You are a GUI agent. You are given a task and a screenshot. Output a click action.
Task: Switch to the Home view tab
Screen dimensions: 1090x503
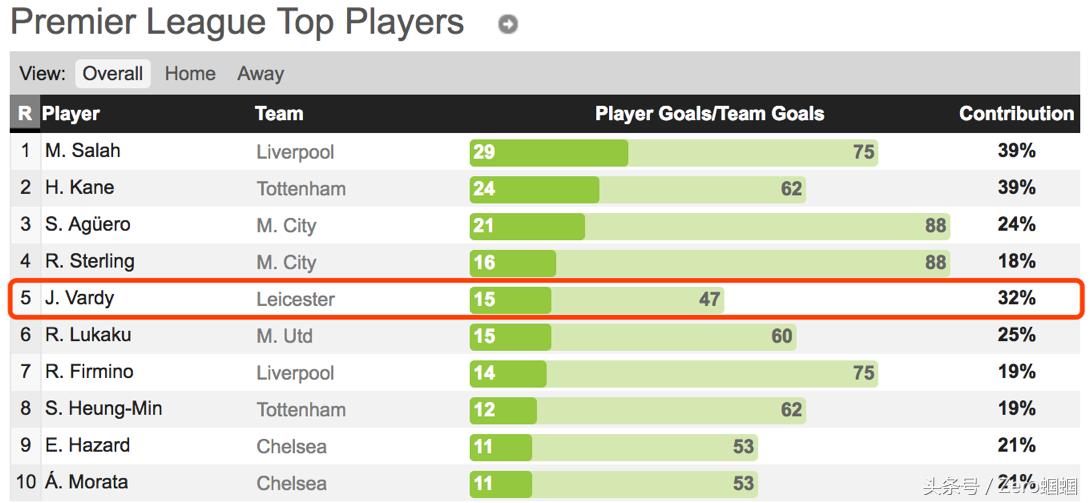(190, 74)
